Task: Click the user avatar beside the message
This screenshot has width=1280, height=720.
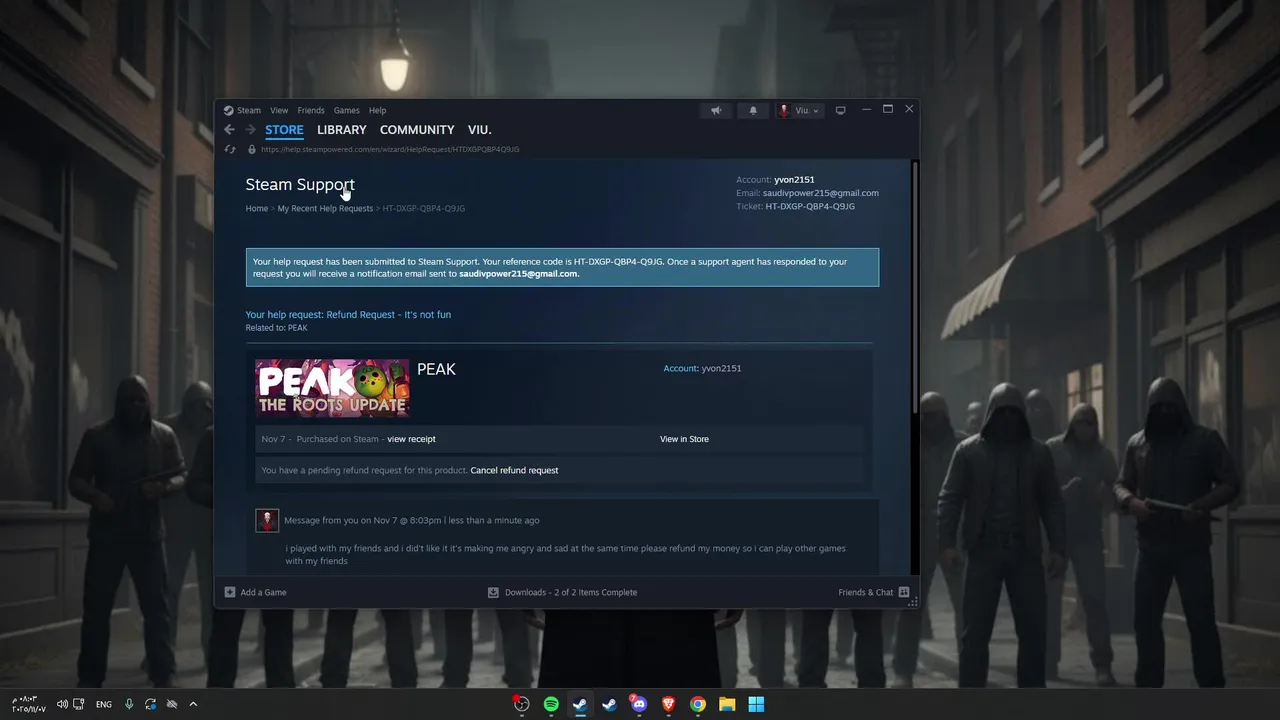Action: click(x=267, y=520)
